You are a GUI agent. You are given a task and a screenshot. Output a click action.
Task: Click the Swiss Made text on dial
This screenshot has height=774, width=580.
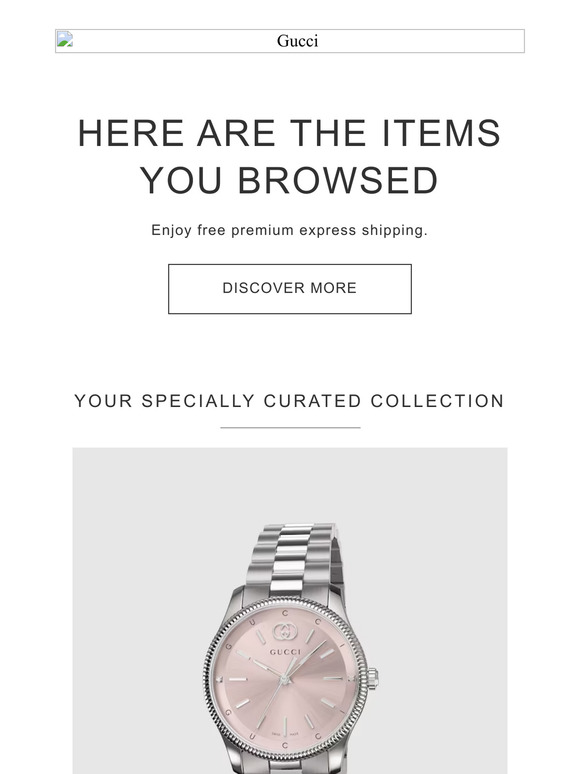(285, 735)
